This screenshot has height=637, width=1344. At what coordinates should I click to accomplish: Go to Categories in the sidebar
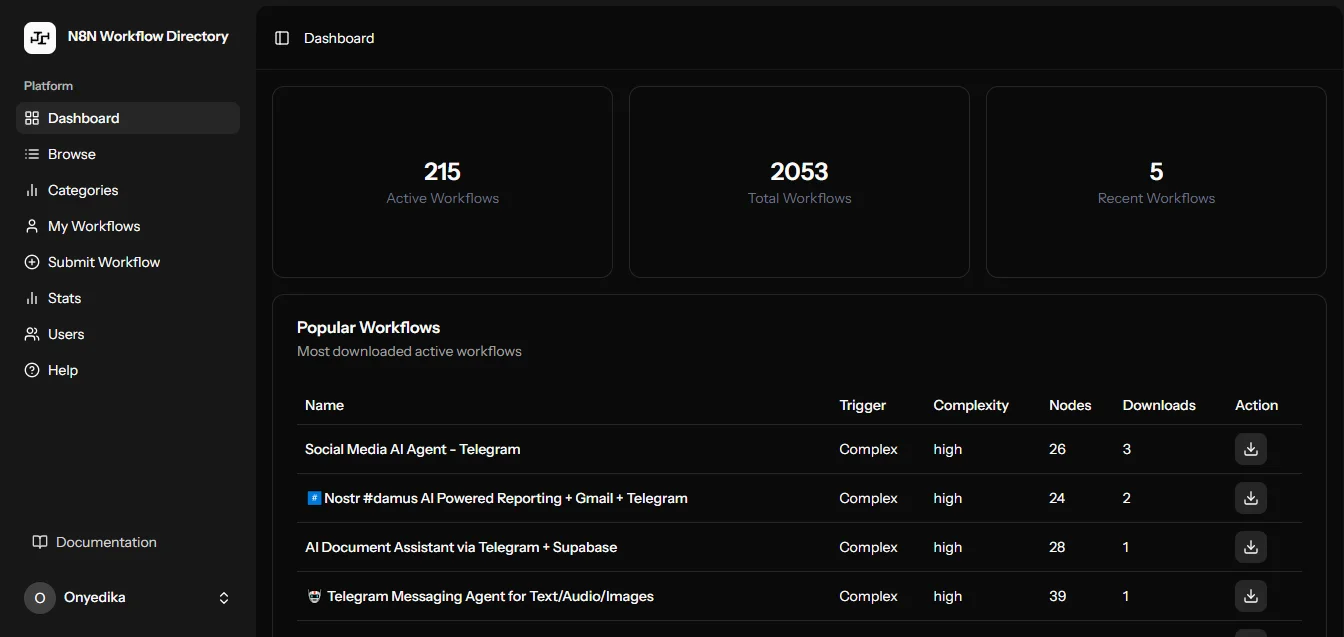click(128, 190)
